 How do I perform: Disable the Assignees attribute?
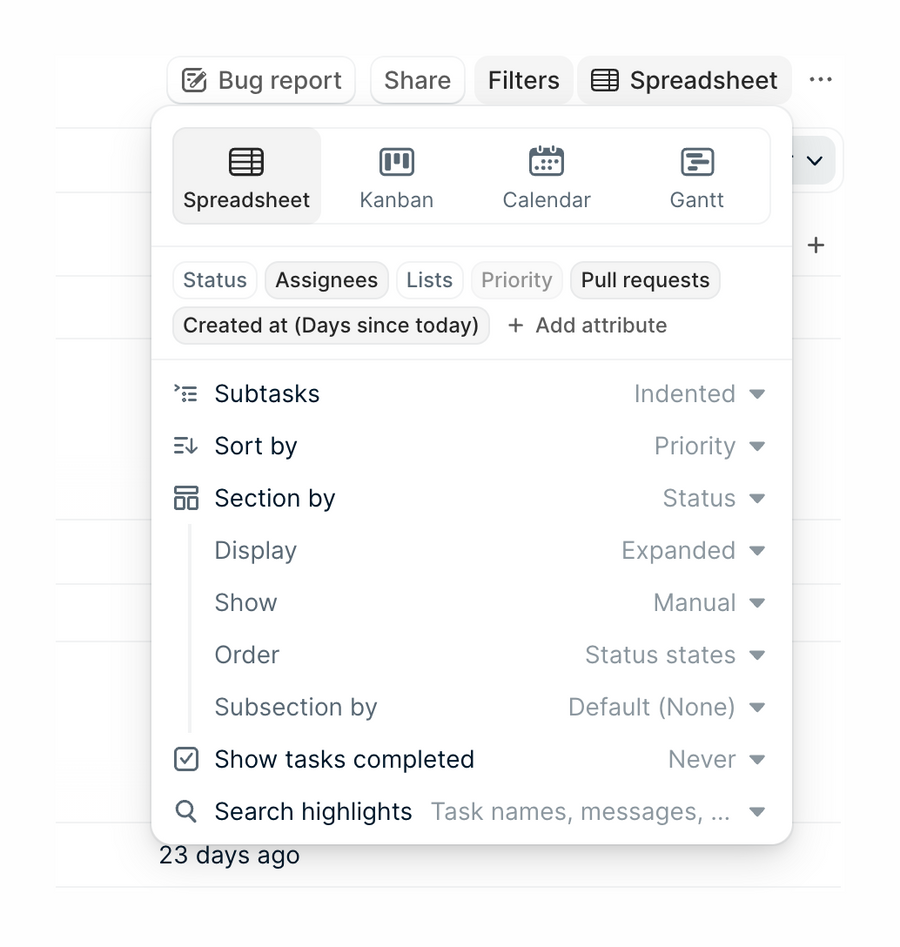326,280
